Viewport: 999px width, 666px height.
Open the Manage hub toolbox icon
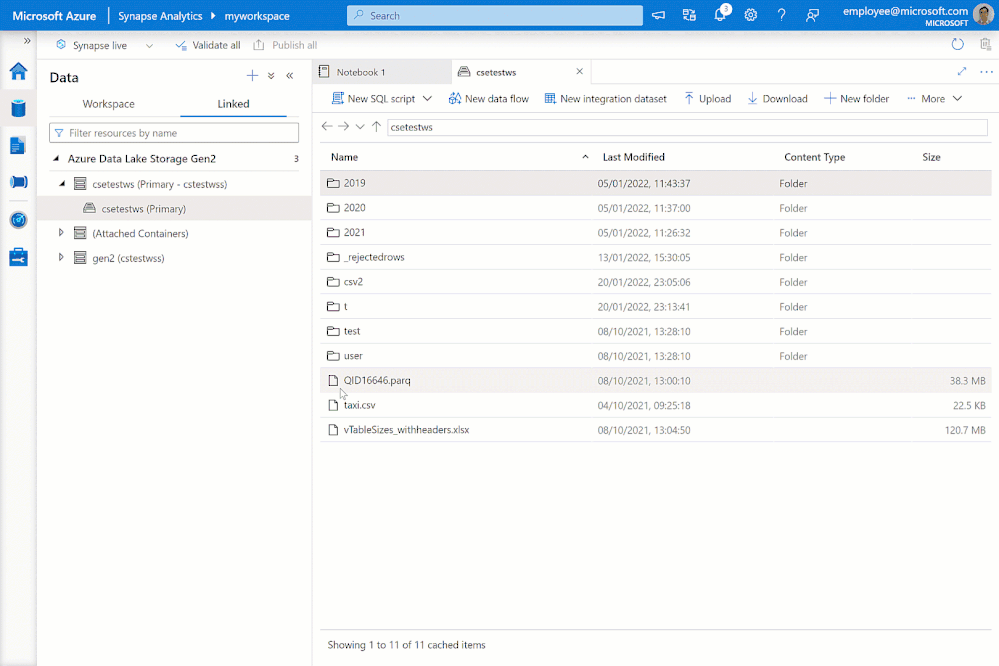[18, 257]
